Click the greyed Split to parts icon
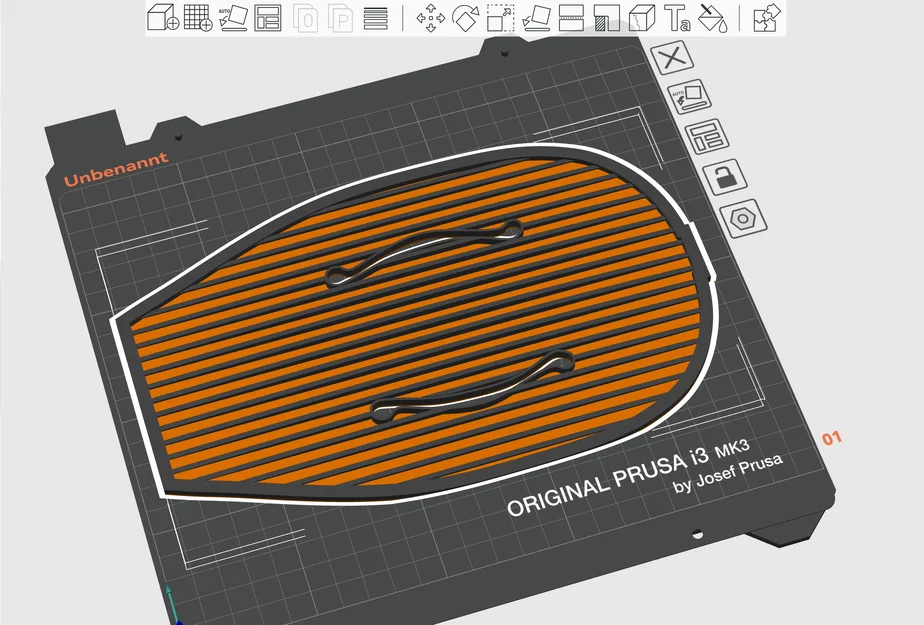 pyautogui.click(x=340, y=18)
